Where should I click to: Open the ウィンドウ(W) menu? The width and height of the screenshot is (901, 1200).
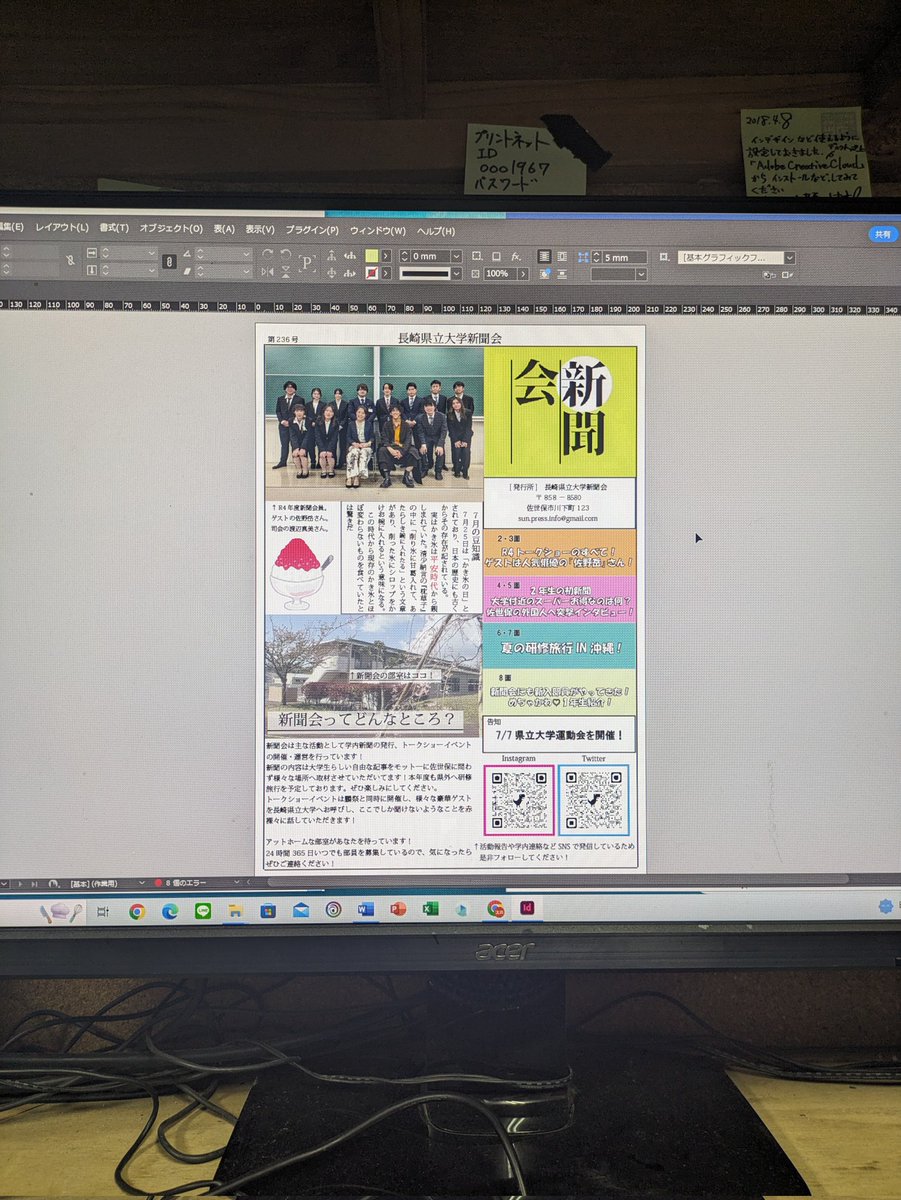coord(377,231)
